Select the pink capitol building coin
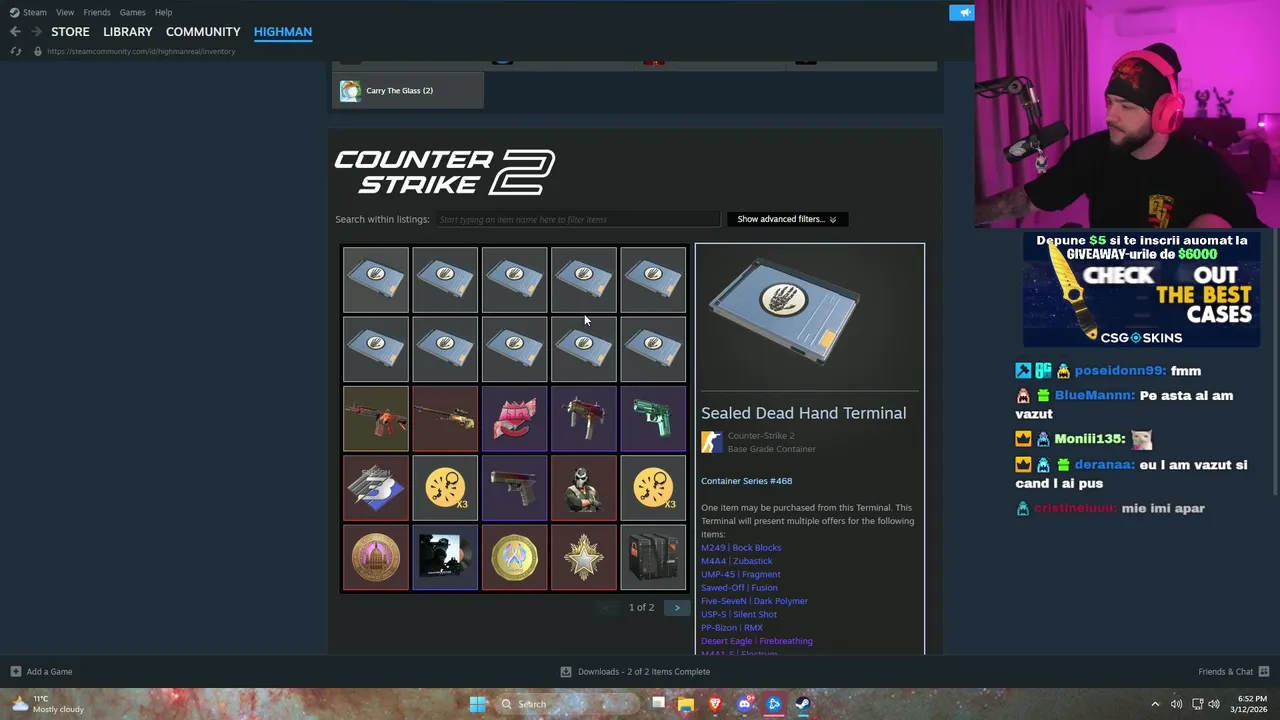The height and width of the screenshot is (720, 1280). 376,558
